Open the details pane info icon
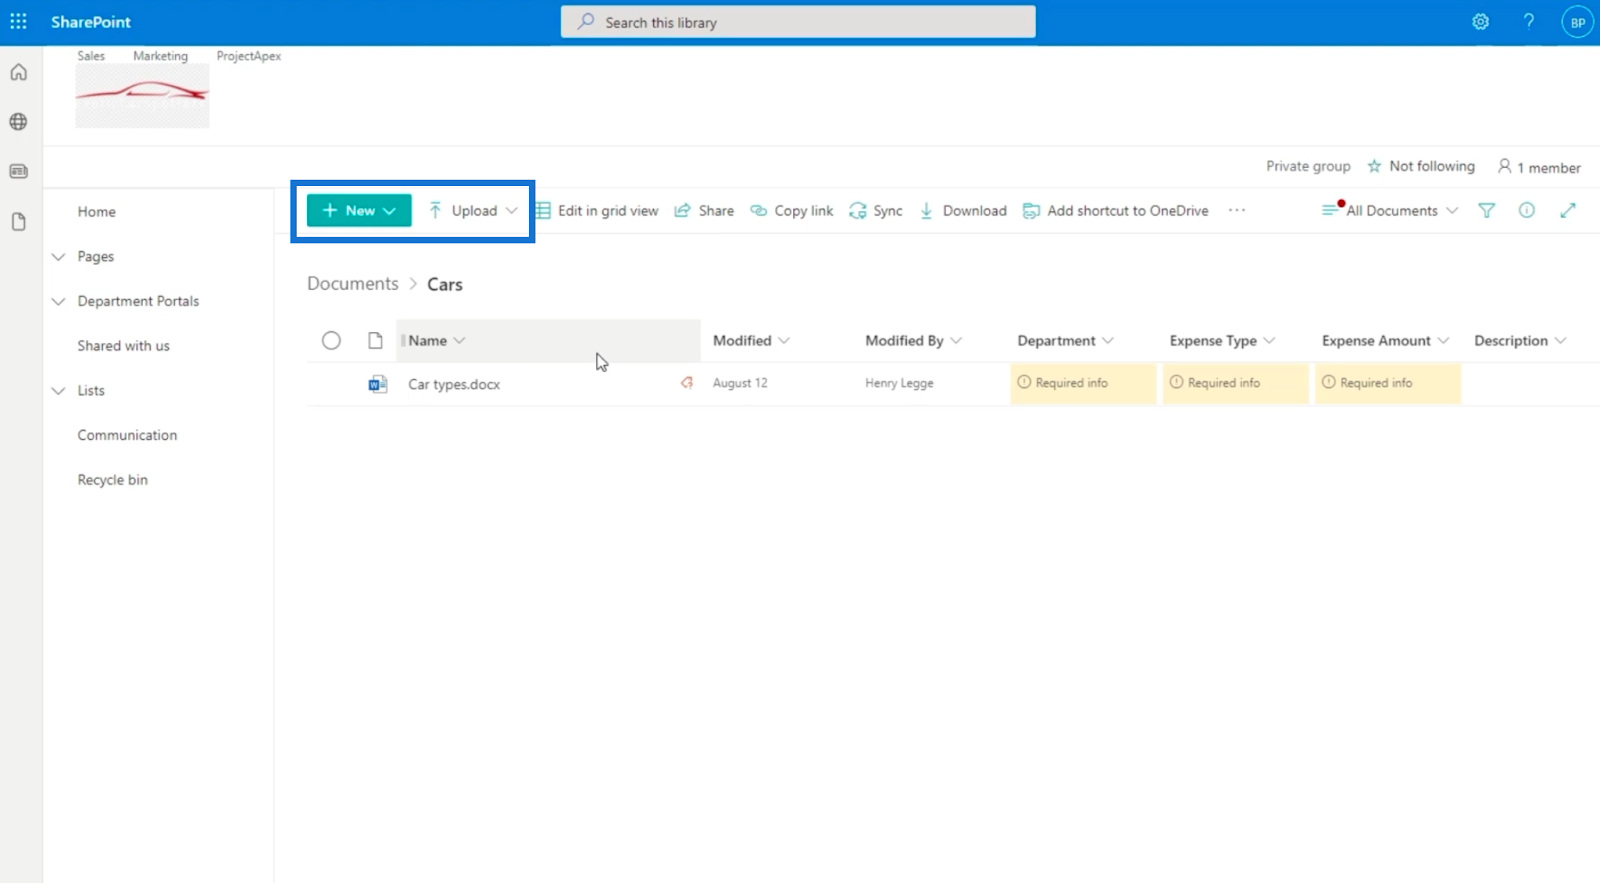Viewport: 1600px width, 883px height. coord(1527,210)
